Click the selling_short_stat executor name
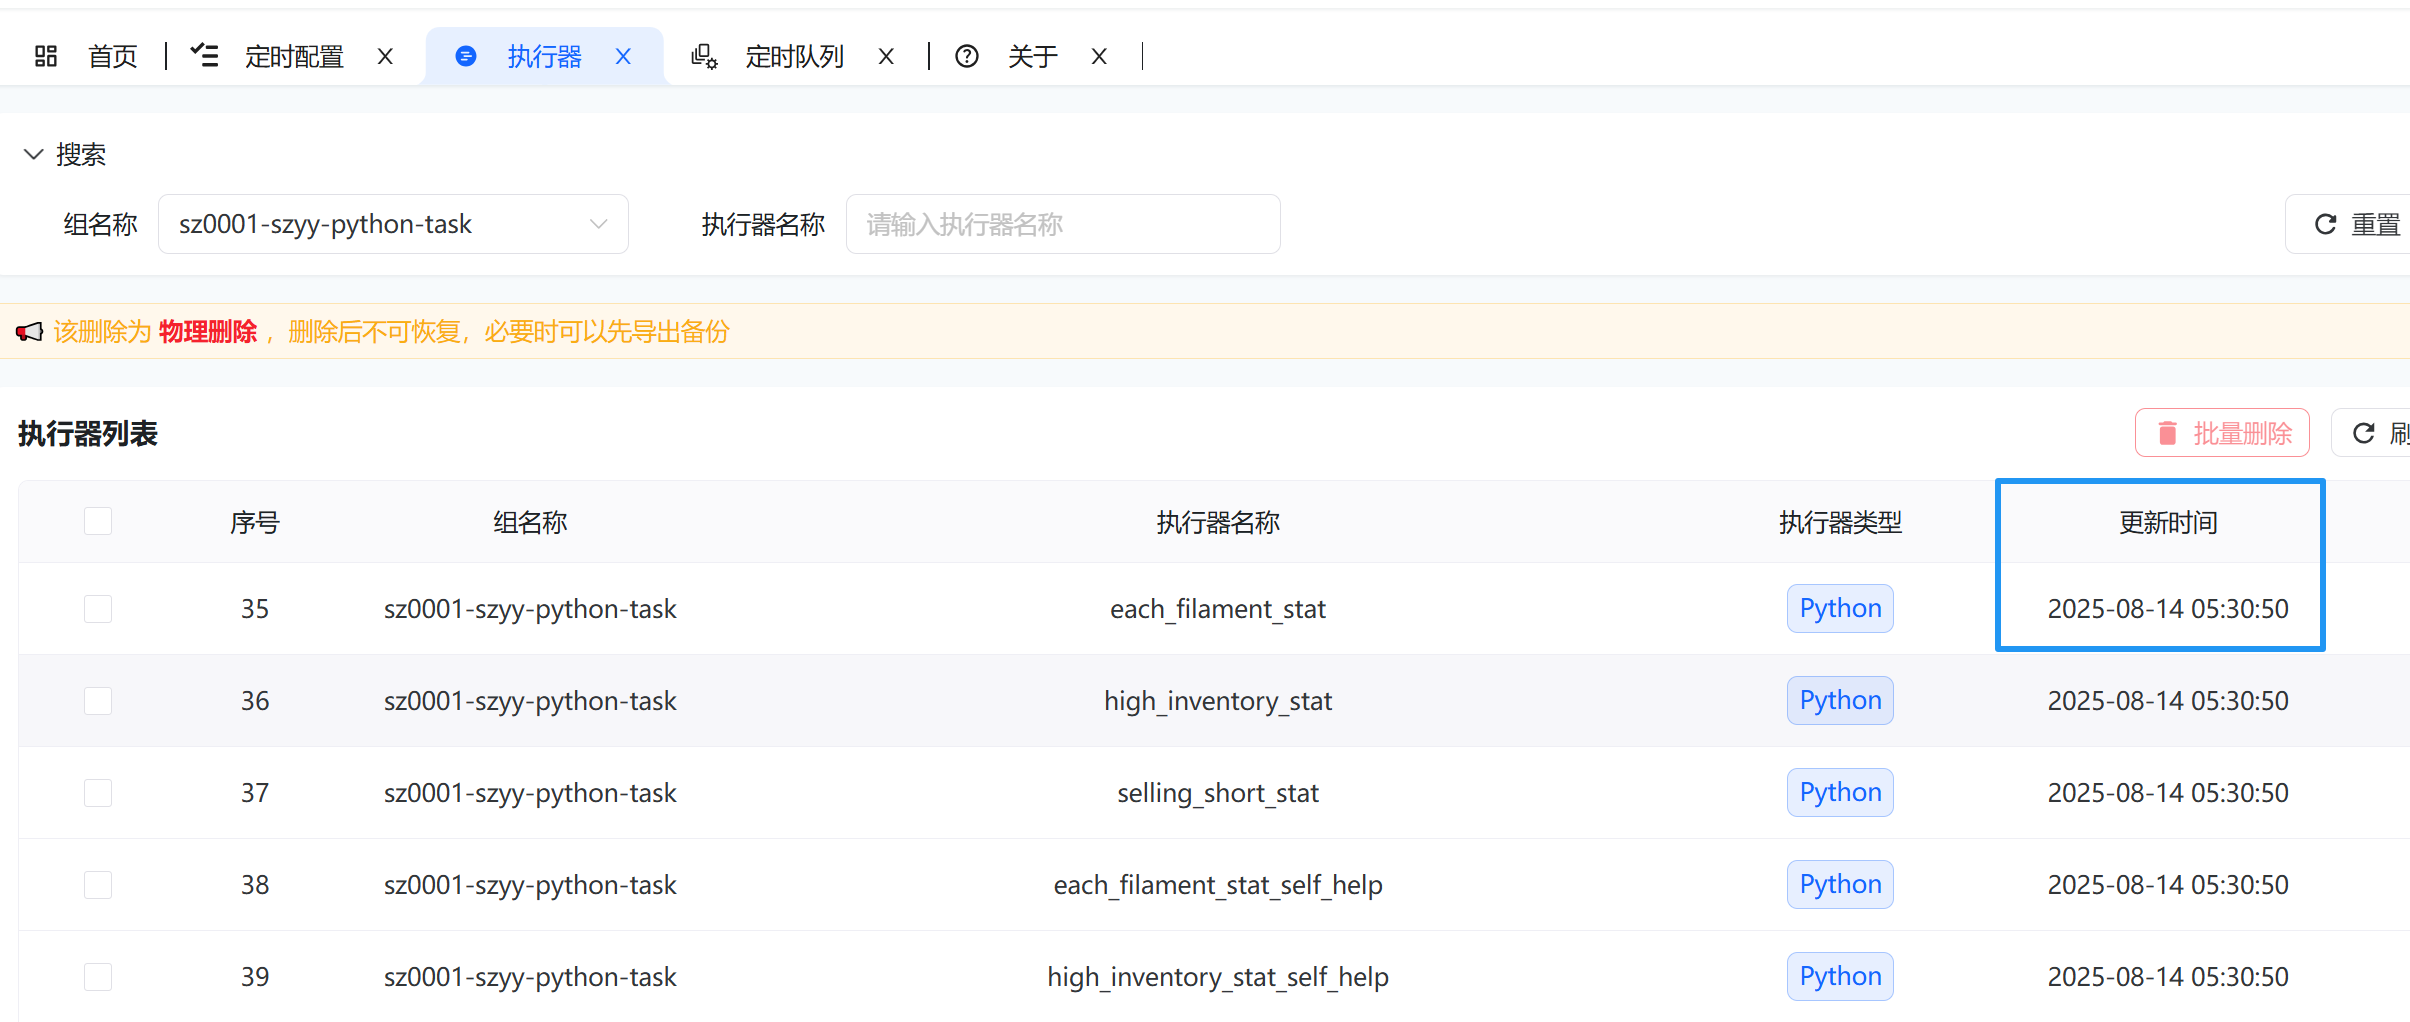This screenshot has height=1022, width=2410. point(1218,793)
